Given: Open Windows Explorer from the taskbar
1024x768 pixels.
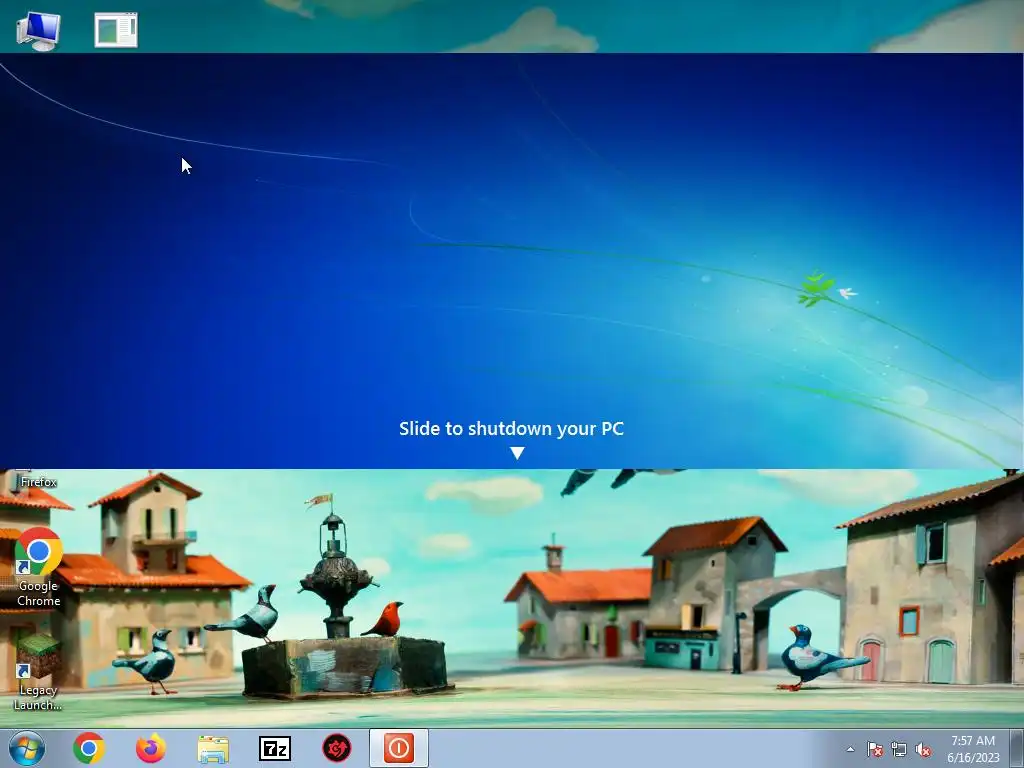Looking at the screenshot, I should click(213, 749).
